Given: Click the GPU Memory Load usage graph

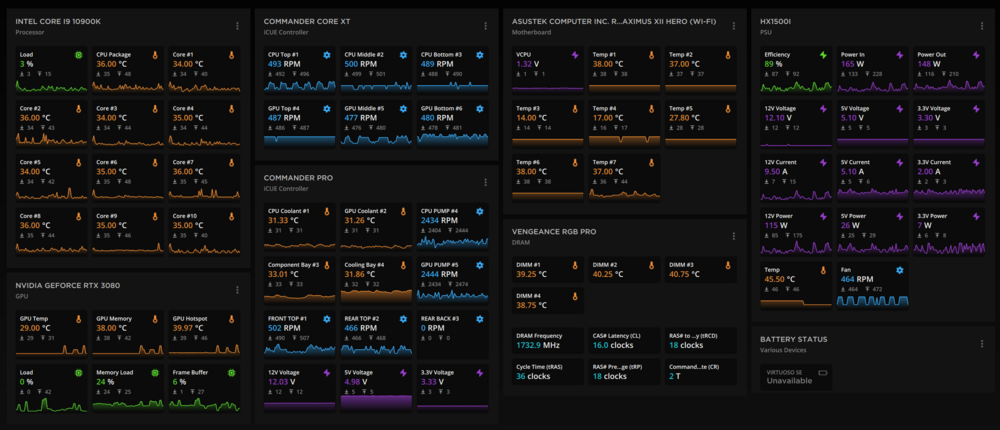Looking at the screenshot, I should pyautogui.click(x=126, y=404).
